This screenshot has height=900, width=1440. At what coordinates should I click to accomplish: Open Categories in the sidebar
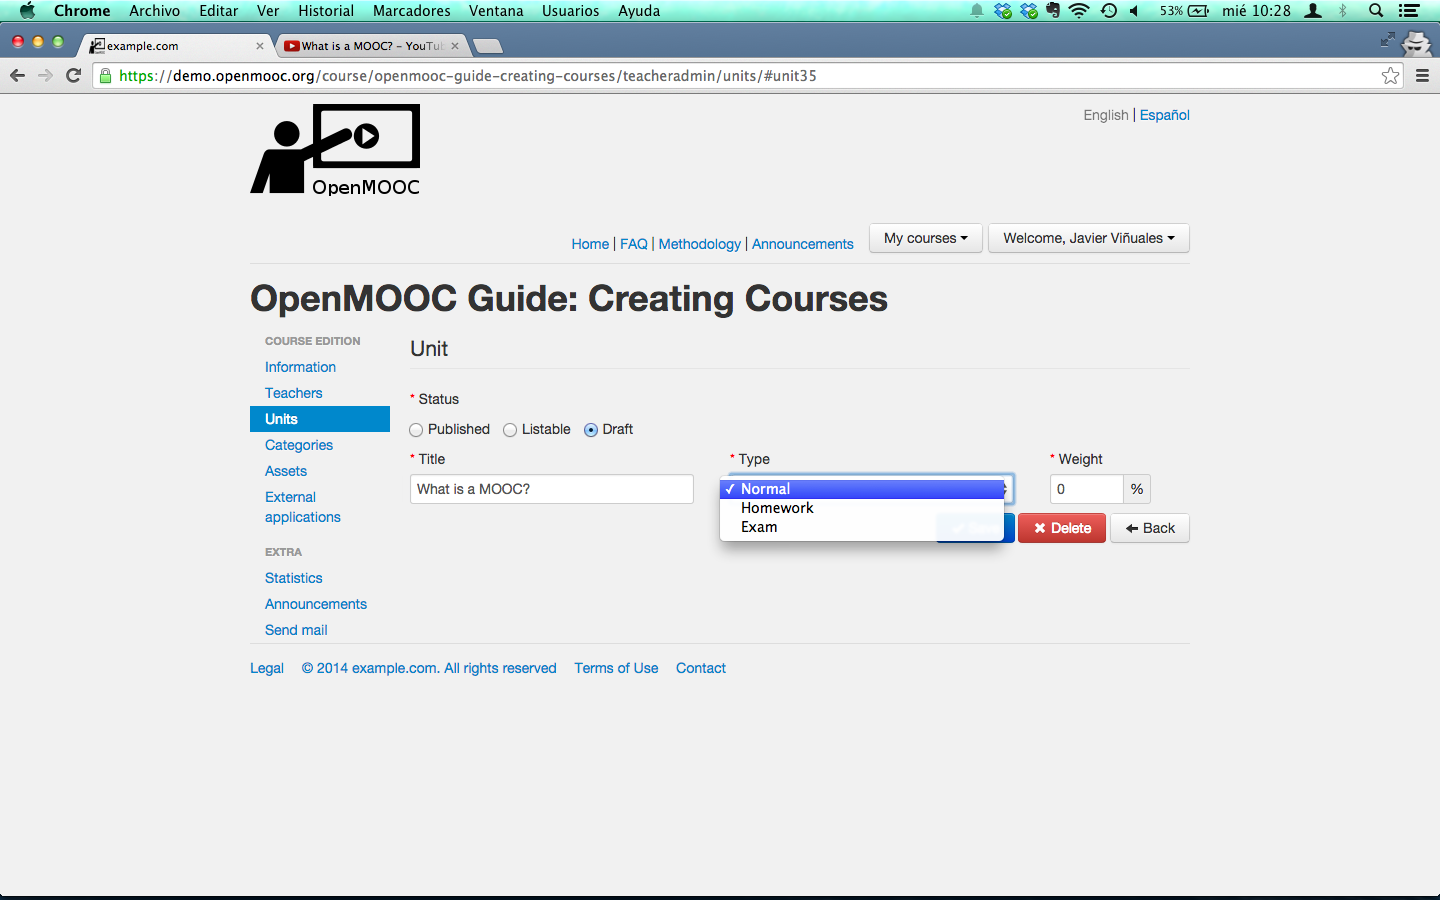[x=299, y=445]
